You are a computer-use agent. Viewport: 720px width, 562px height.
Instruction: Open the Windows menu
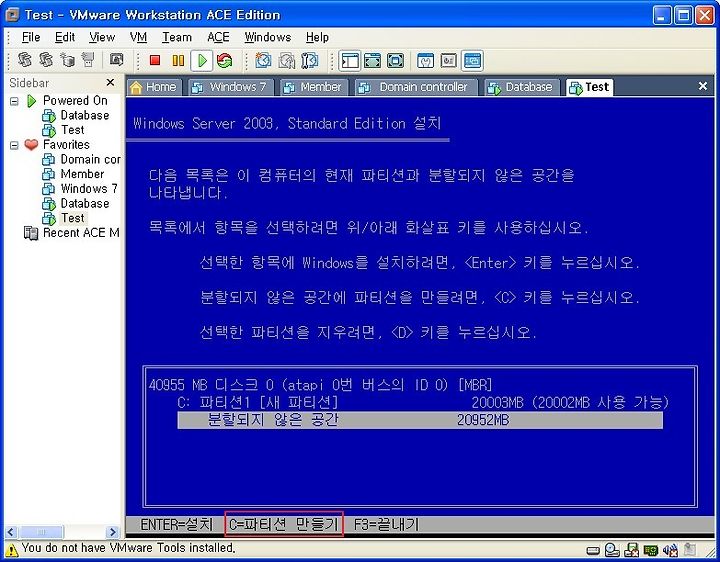[x=268, y=37]
